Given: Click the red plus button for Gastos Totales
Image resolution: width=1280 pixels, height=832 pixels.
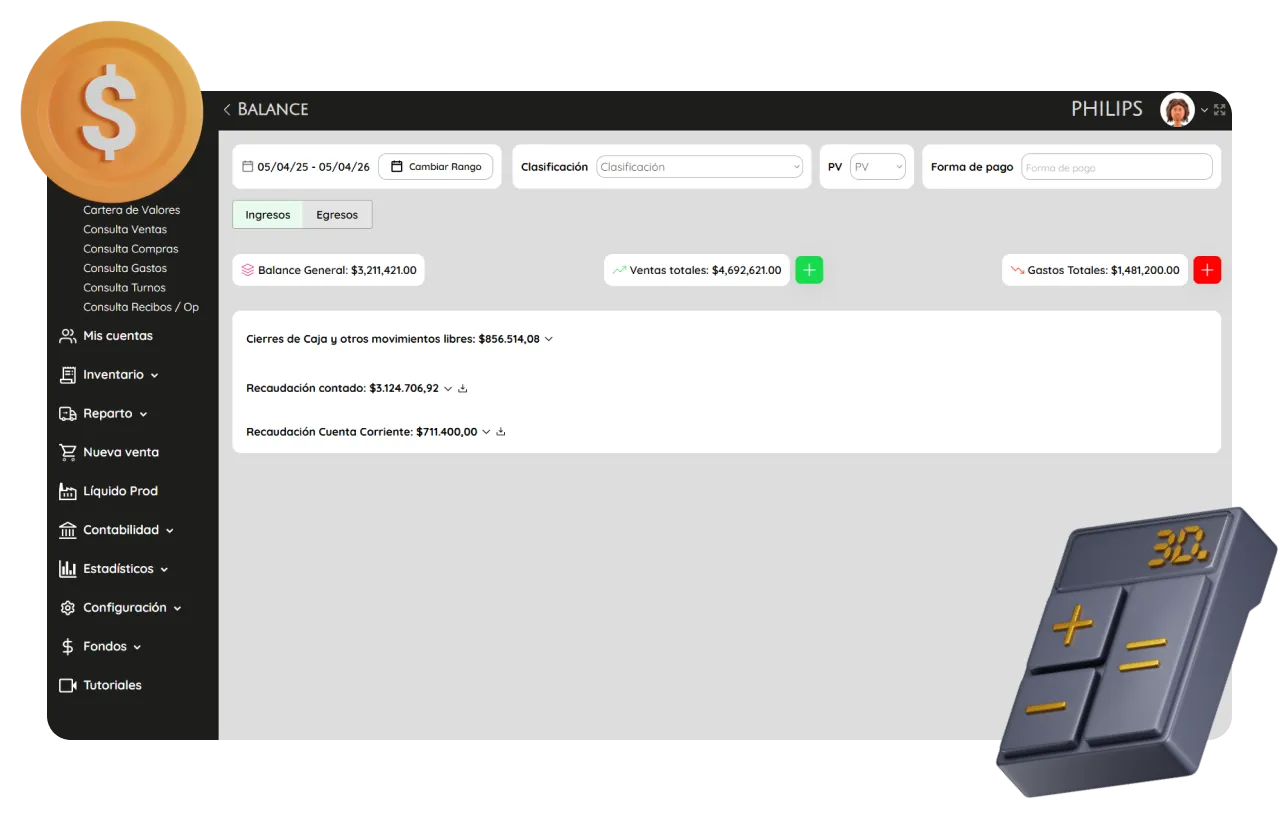Looking at the screenshot, I should pos(1207,270).
